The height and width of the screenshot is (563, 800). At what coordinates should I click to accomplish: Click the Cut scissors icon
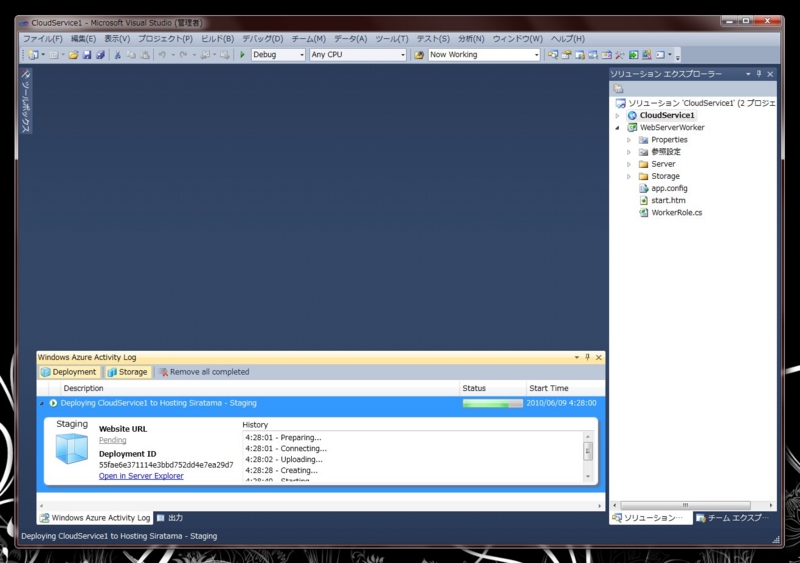117,55
